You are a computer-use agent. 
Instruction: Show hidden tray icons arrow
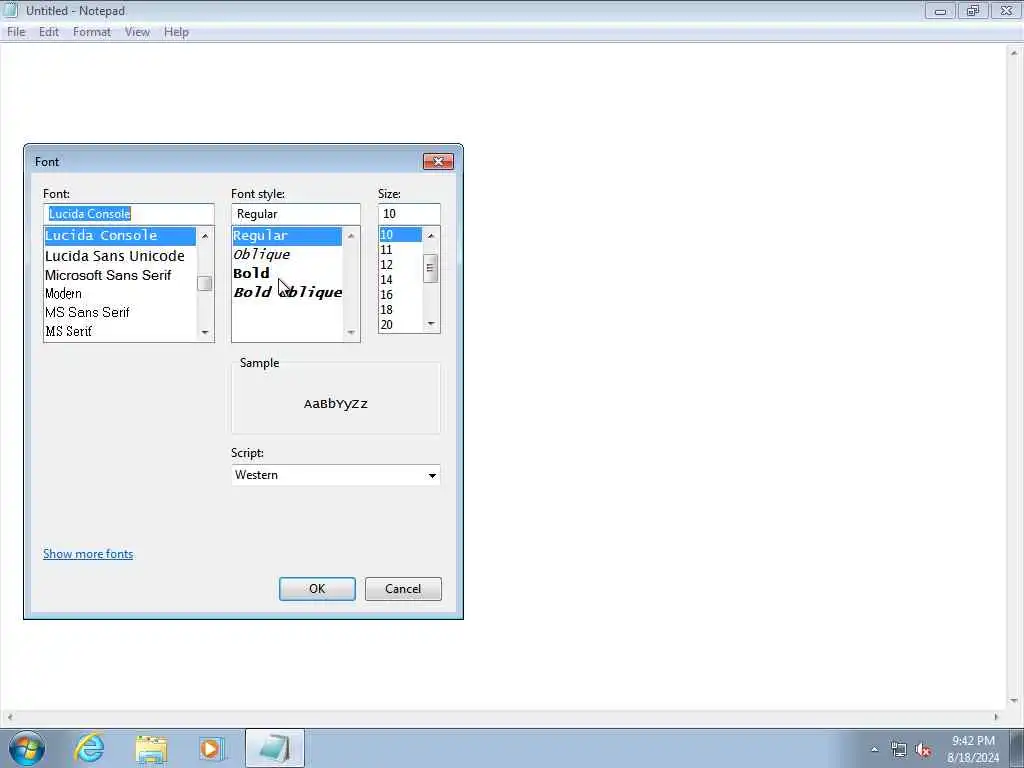[874, 749]
